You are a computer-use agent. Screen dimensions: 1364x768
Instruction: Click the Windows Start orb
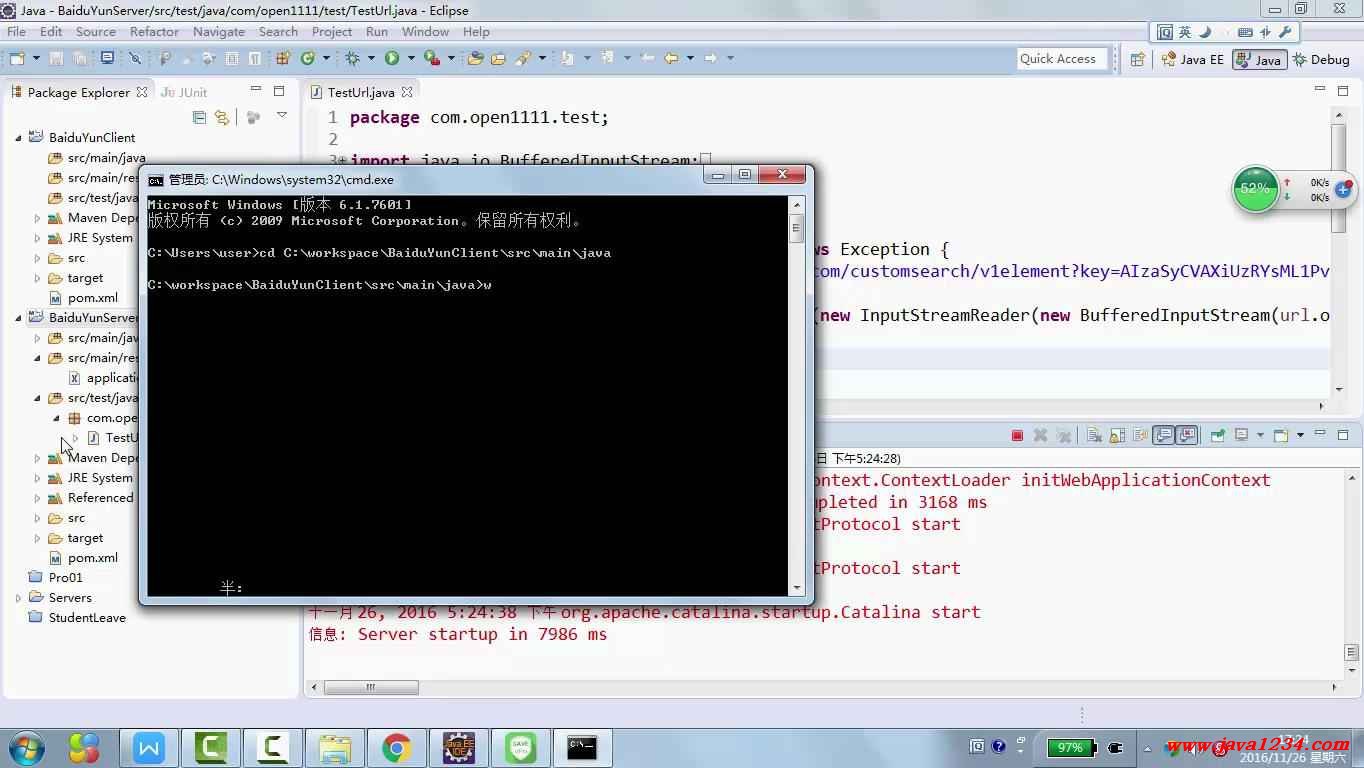click(26, 747)
